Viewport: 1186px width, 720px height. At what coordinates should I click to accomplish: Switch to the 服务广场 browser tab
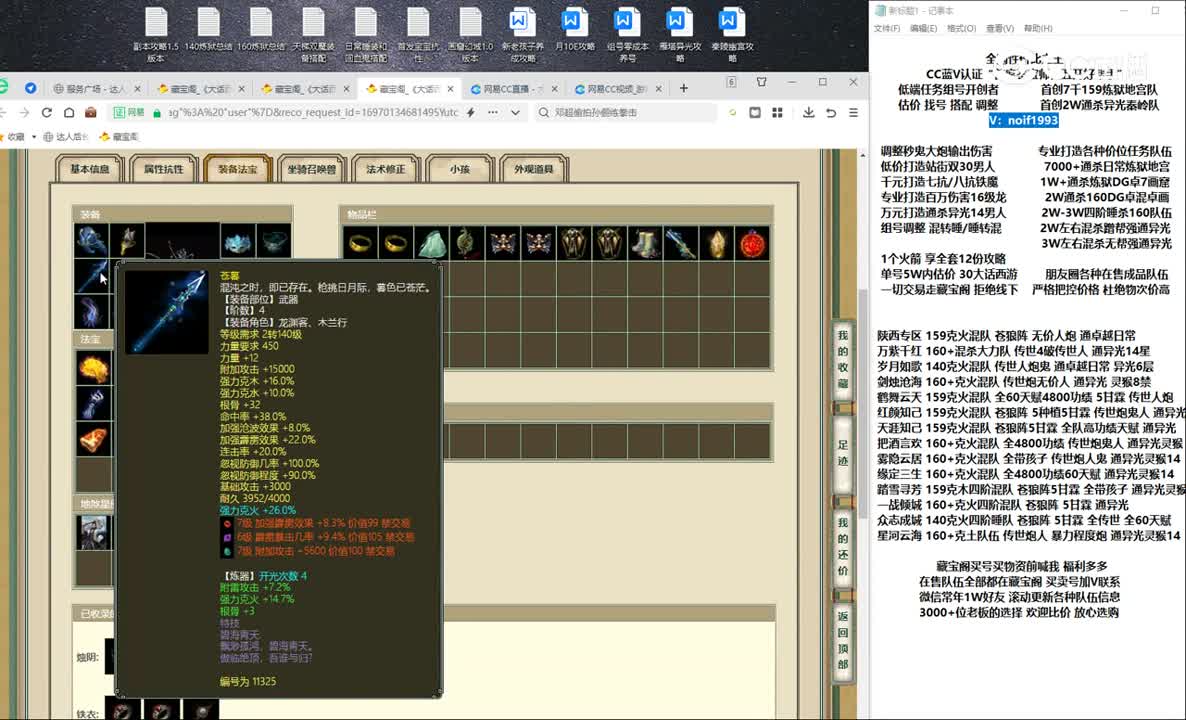[x=96, y=88]
